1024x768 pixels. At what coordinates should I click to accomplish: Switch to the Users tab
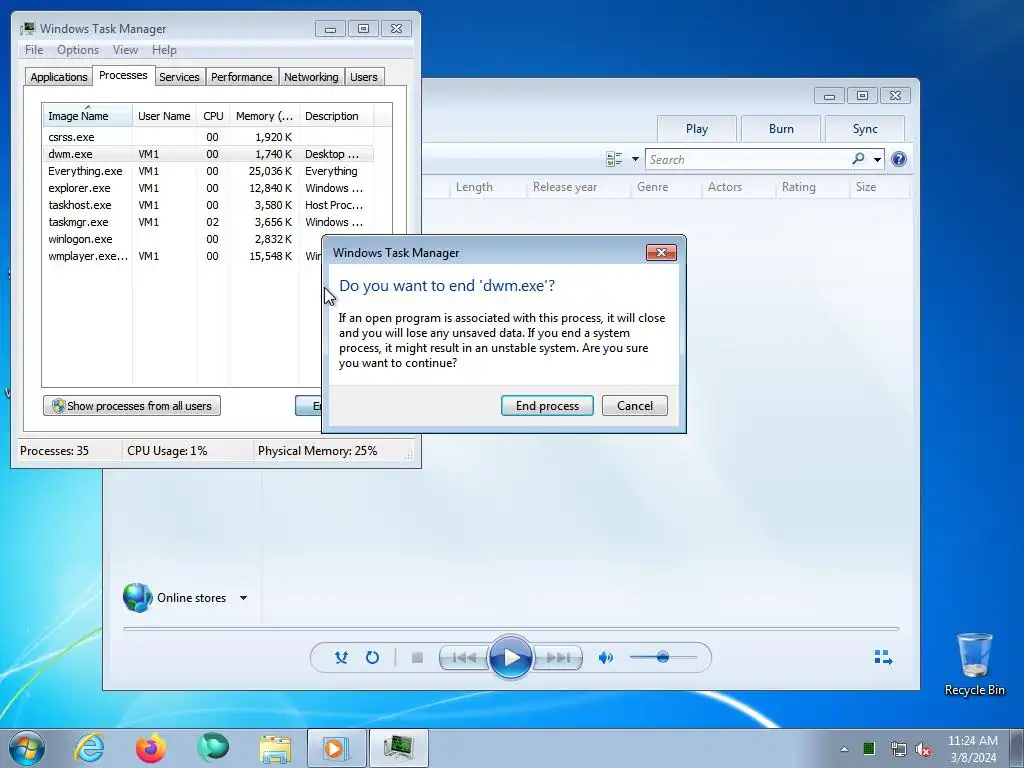click(364, 77)
